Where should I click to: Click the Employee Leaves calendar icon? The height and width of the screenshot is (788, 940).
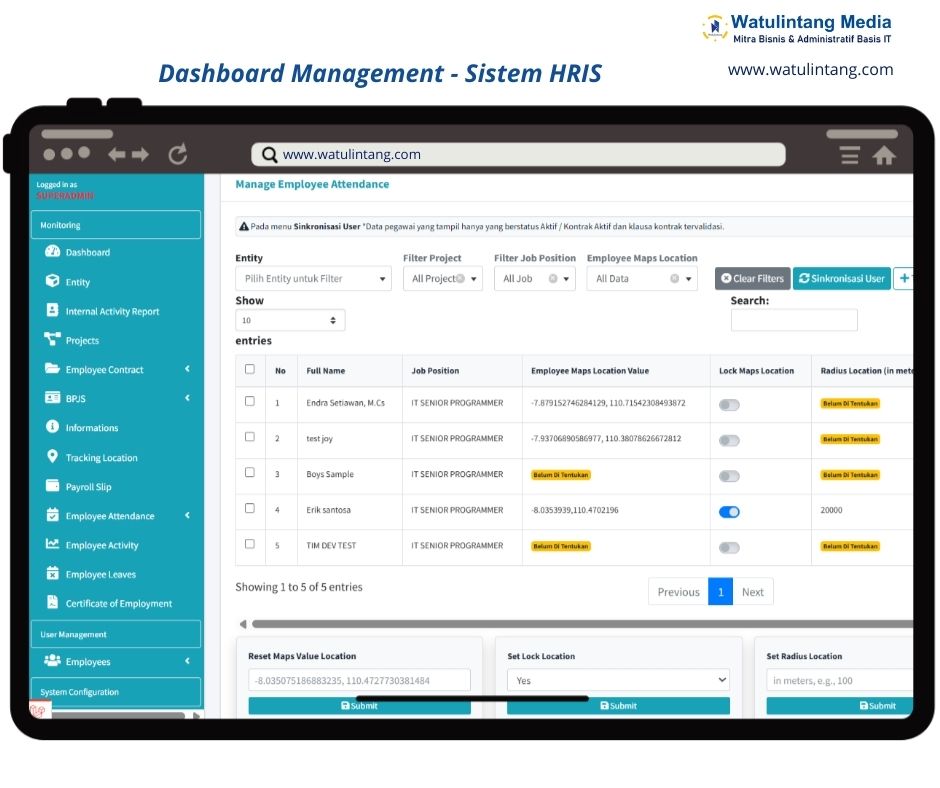pos(53,573)
